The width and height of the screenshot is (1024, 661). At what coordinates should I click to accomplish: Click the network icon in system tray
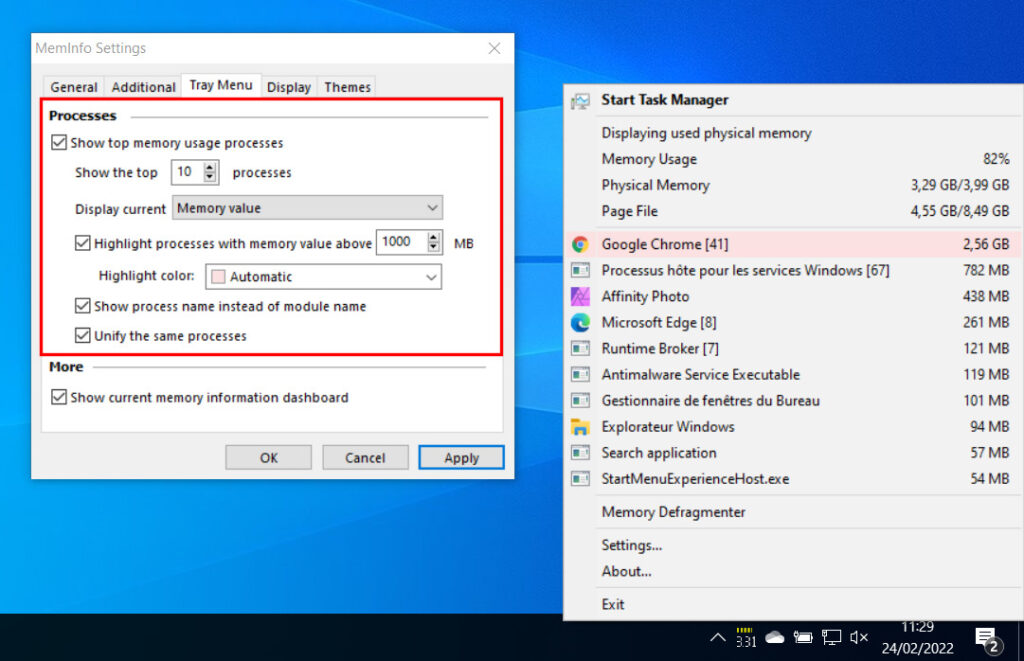pos(831,637)
